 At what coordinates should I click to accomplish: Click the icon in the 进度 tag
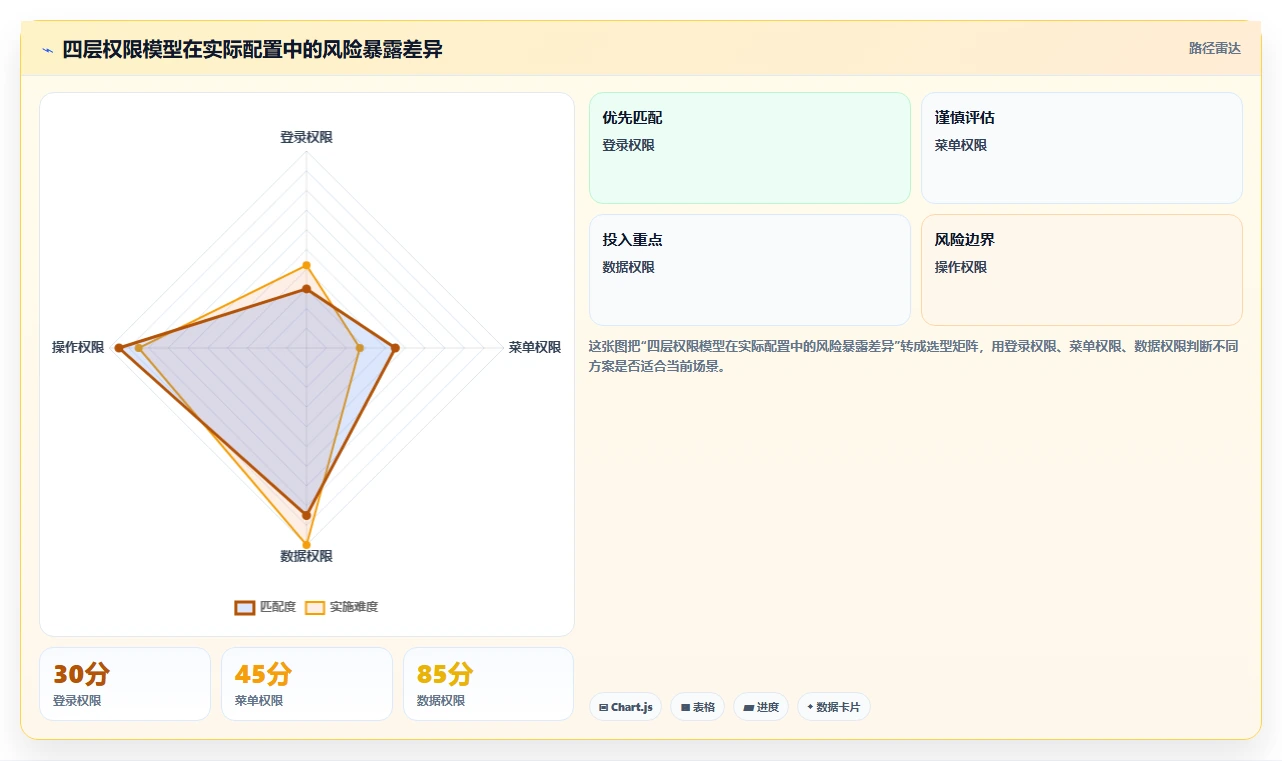[748, 707]
